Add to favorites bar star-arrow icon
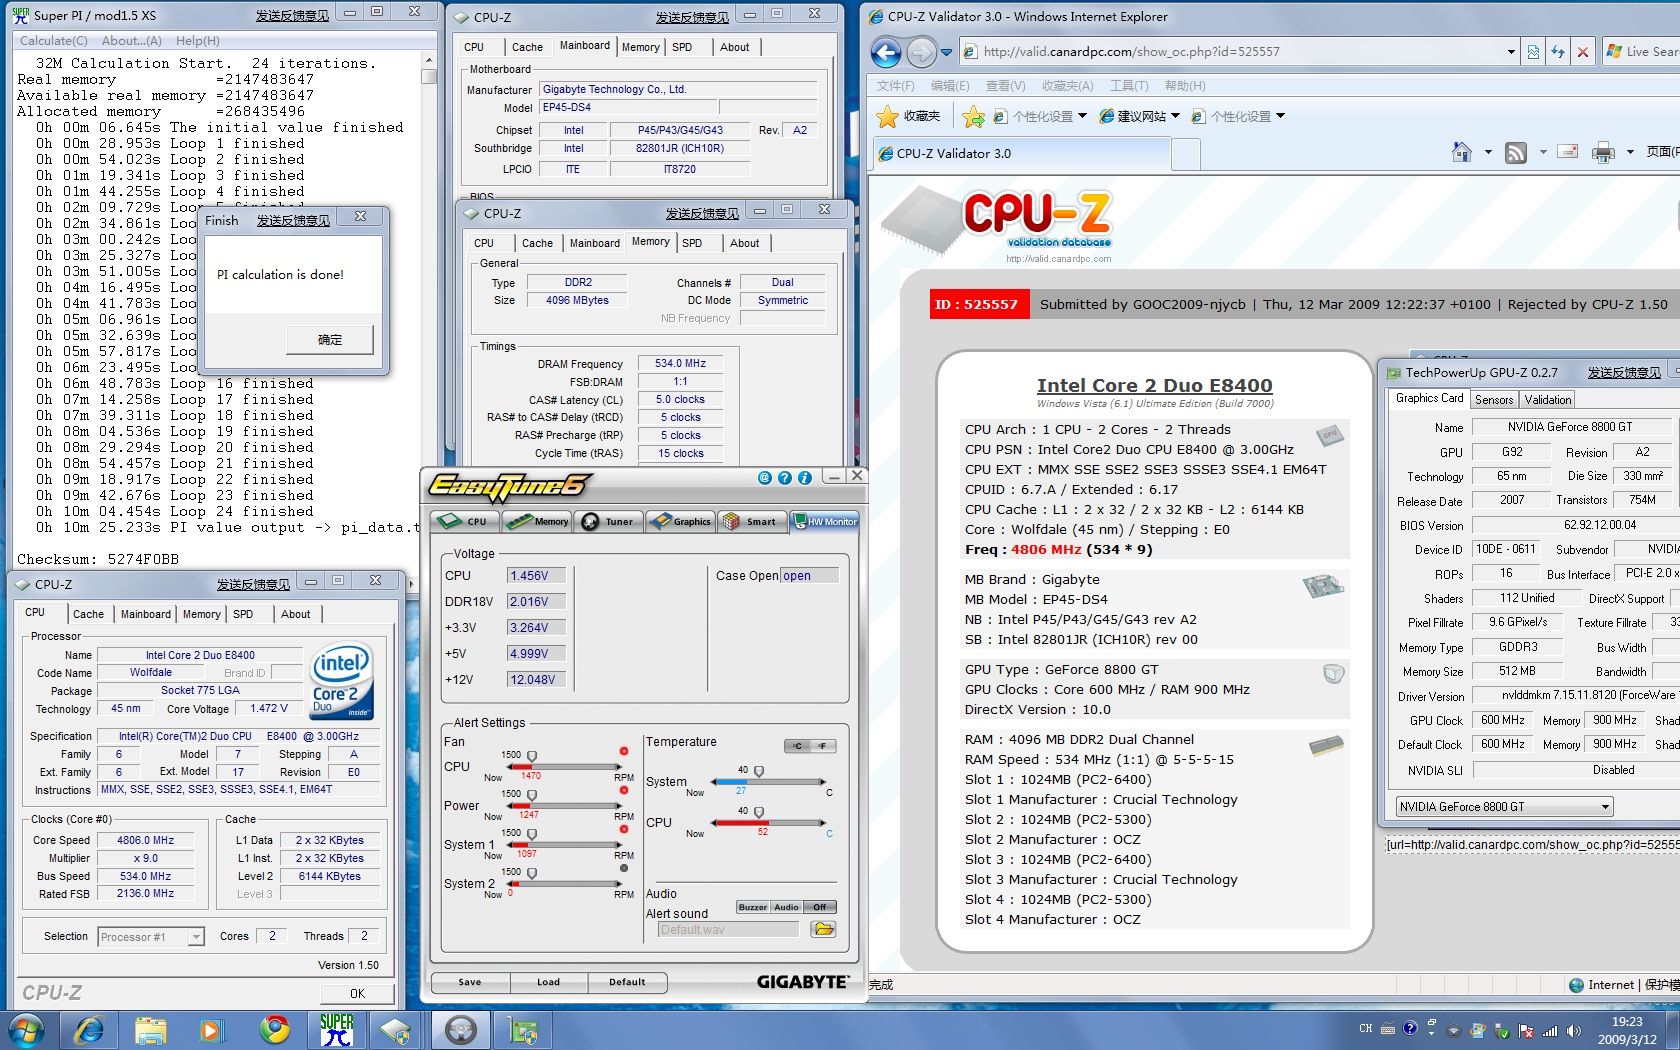The height and width of the screenshot is (1050, 1680). pos(973,116)
